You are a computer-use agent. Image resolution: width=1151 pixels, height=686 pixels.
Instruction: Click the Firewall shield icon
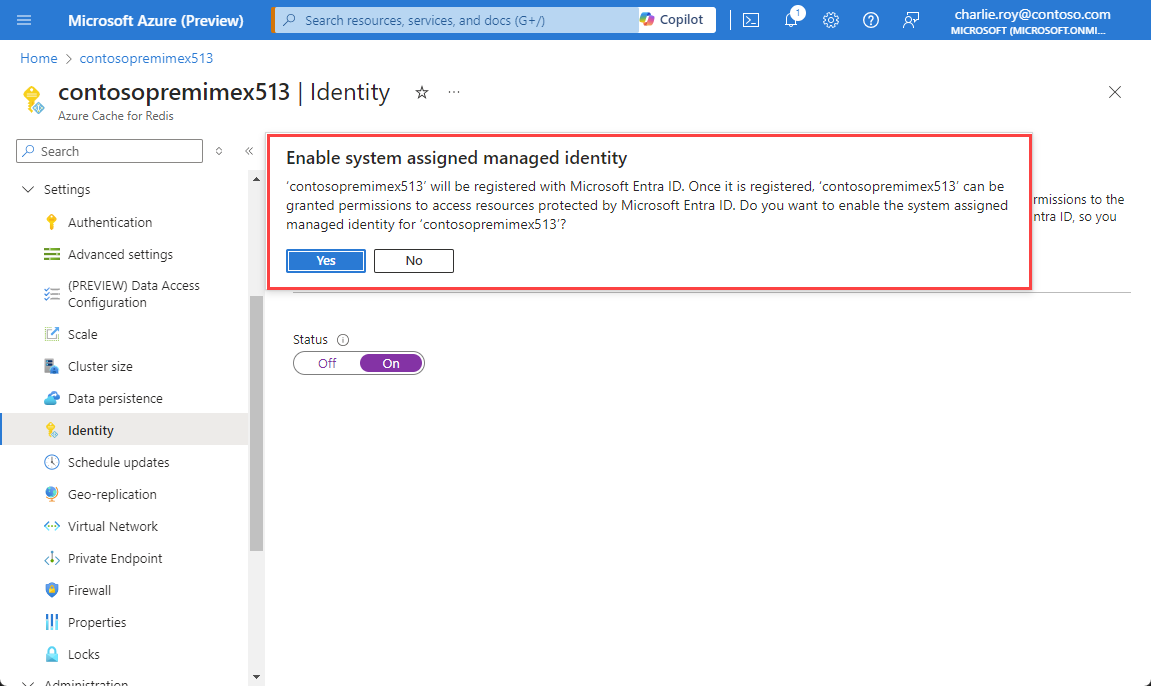click(51, 590)
